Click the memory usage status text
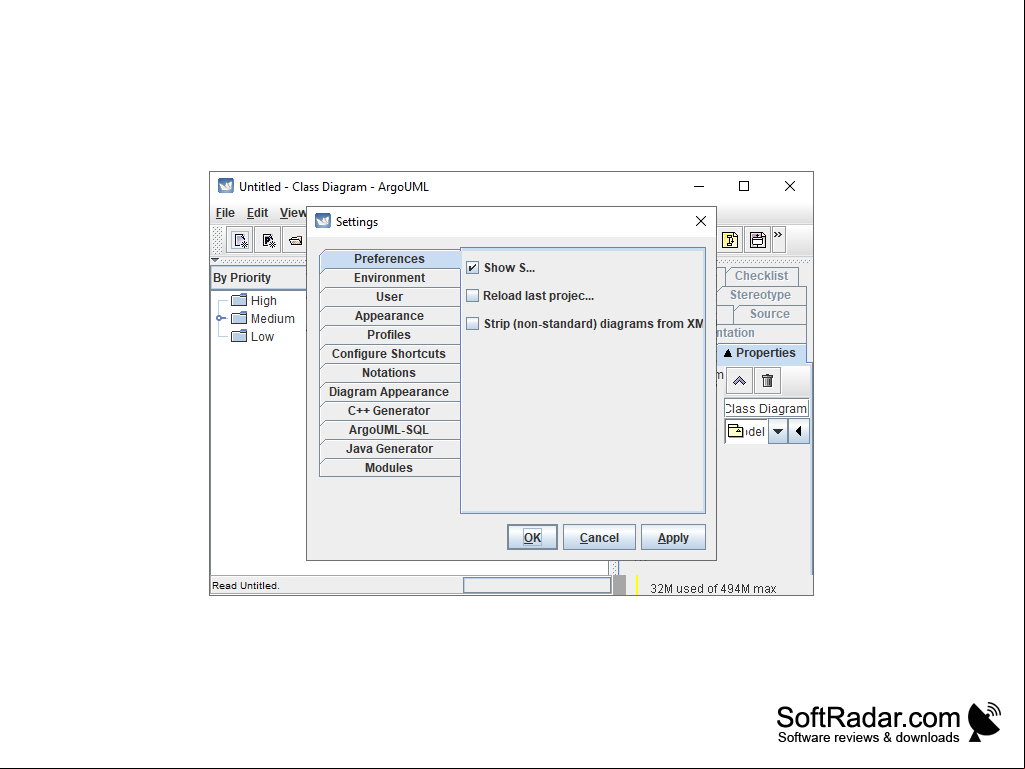Screen dimensions: 1025x769 713,589
